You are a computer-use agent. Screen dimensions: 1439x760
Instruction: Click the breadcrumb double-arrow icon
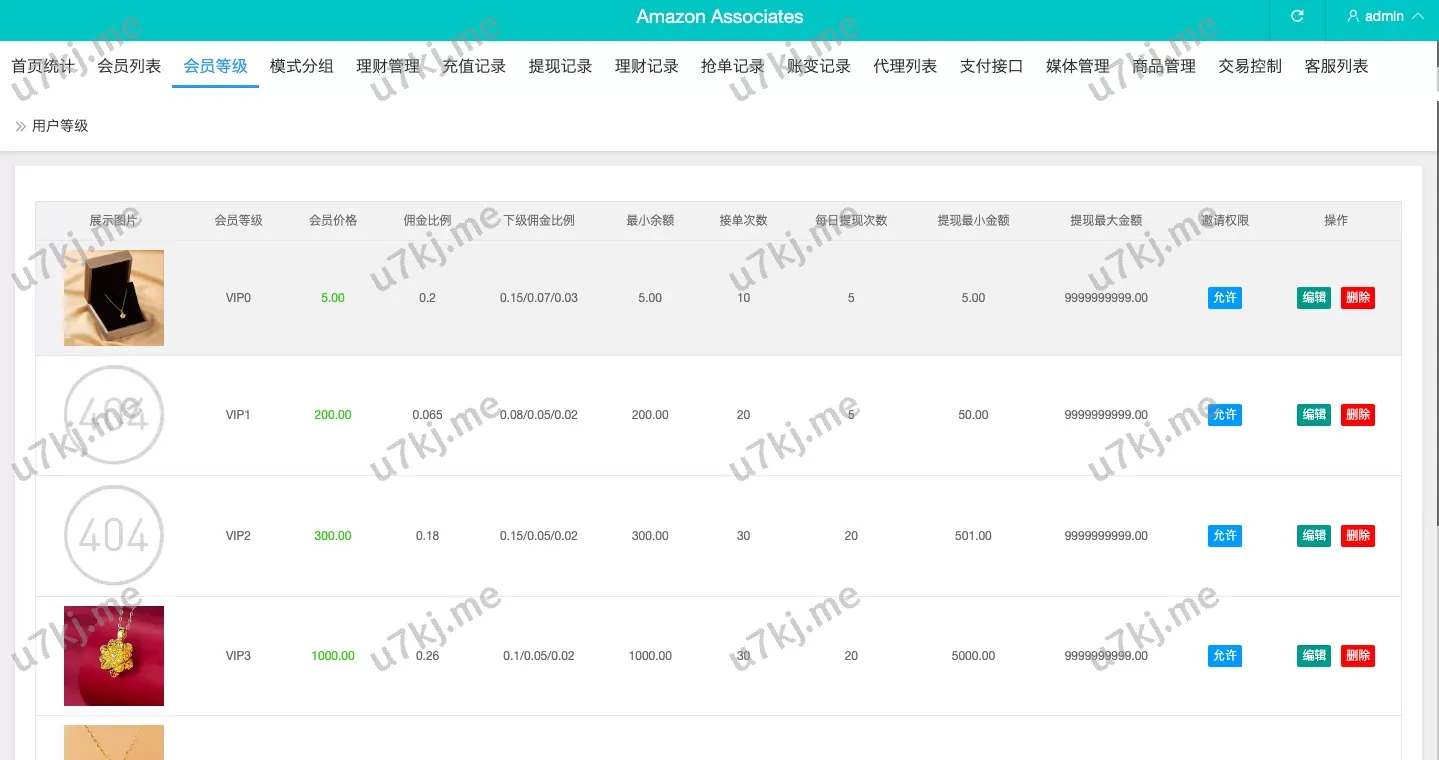[20, 126]
